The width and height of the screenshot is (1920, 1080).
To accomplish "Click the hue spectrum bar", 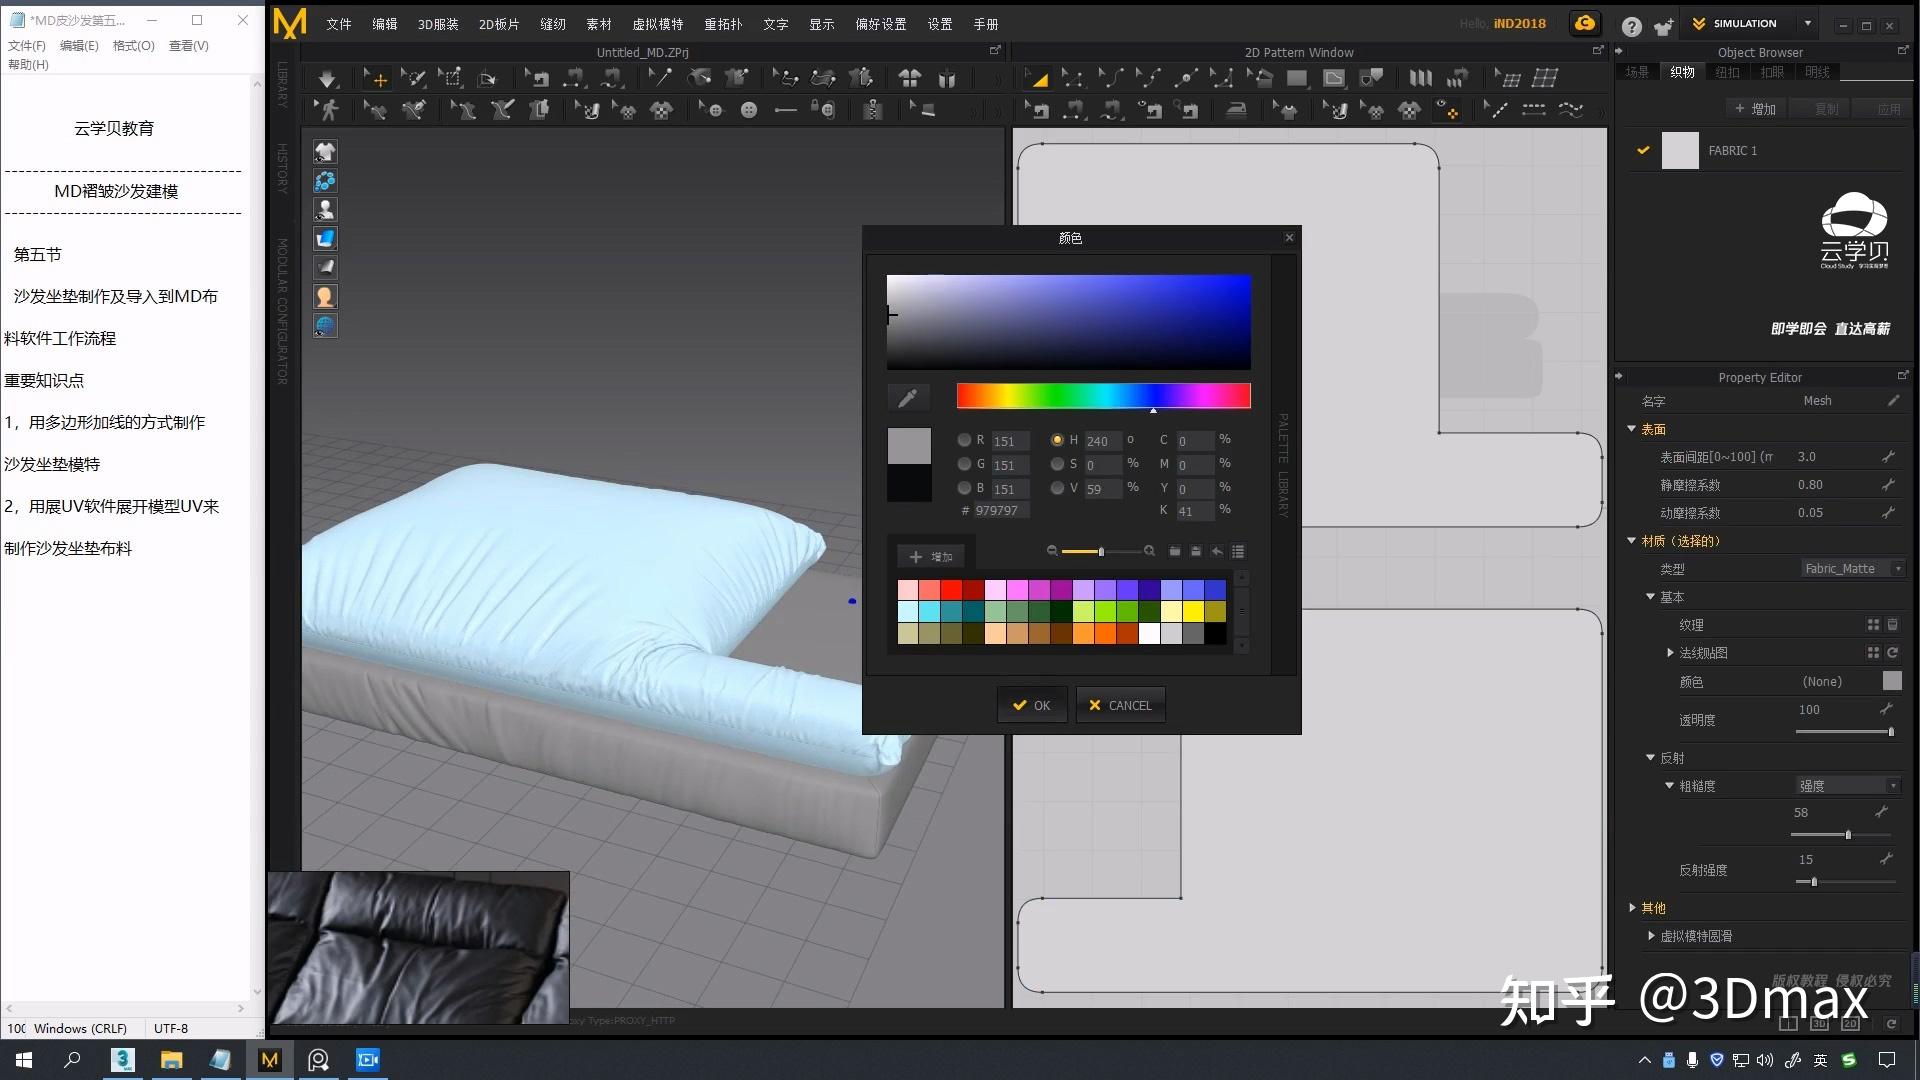I will click(1103, 396).
